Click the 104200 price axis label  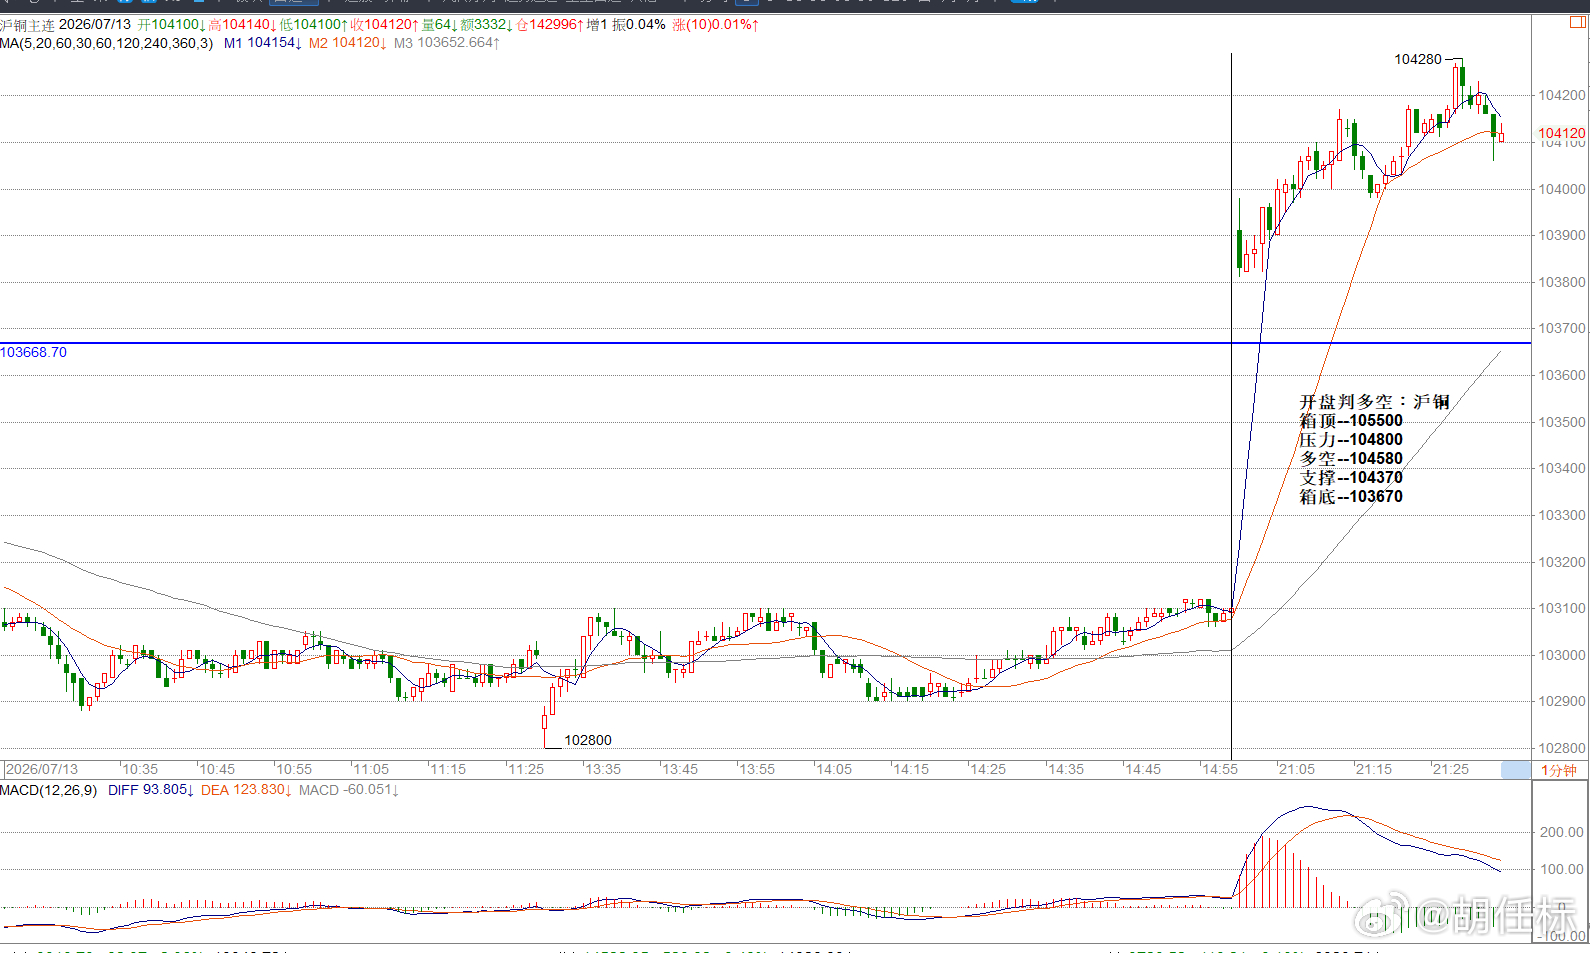pyautogui.click(x=1561, y=95)
